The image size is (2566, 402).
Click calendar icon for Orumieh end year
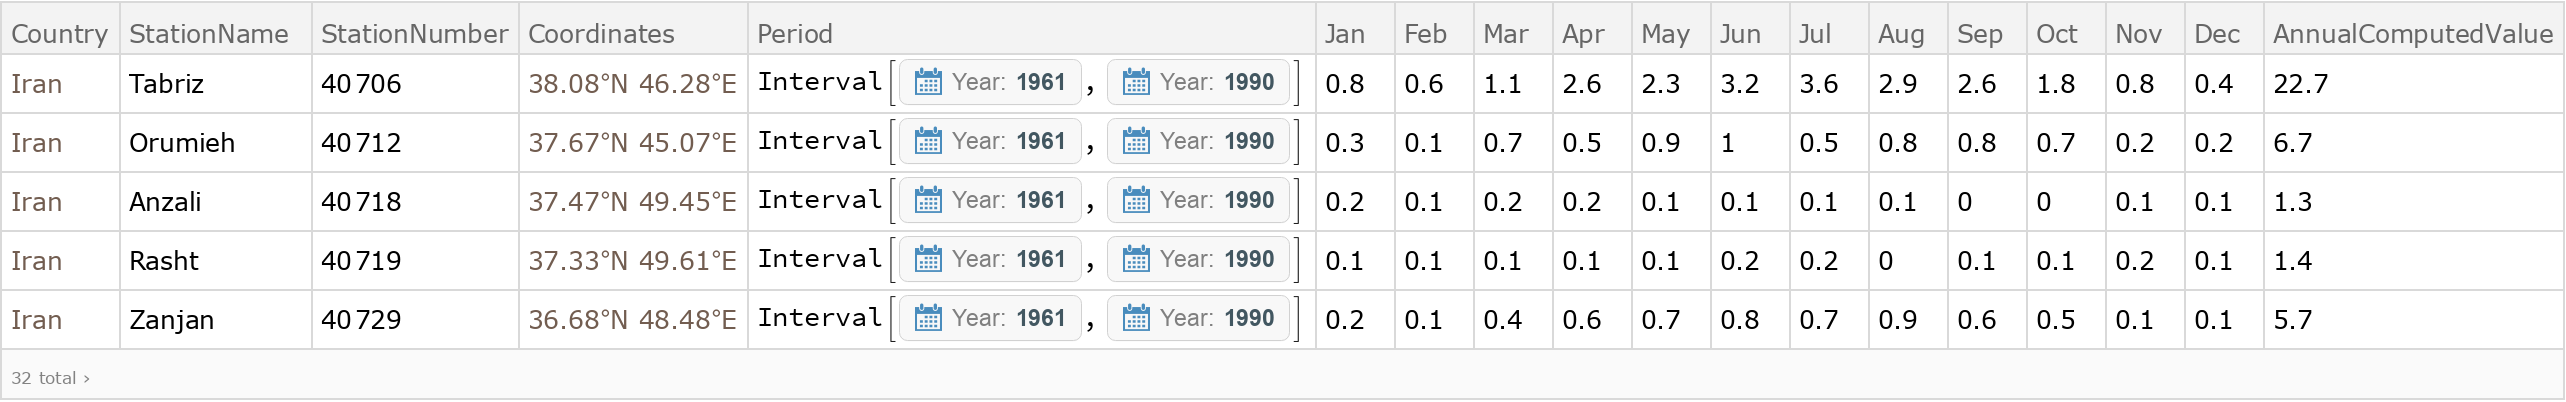tap(1136, 141)
